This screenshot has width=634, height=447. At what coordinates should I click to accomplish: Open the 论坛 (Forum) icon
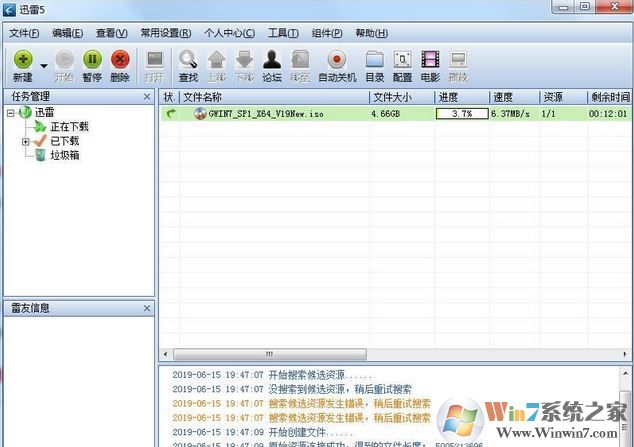pos(271,60)
